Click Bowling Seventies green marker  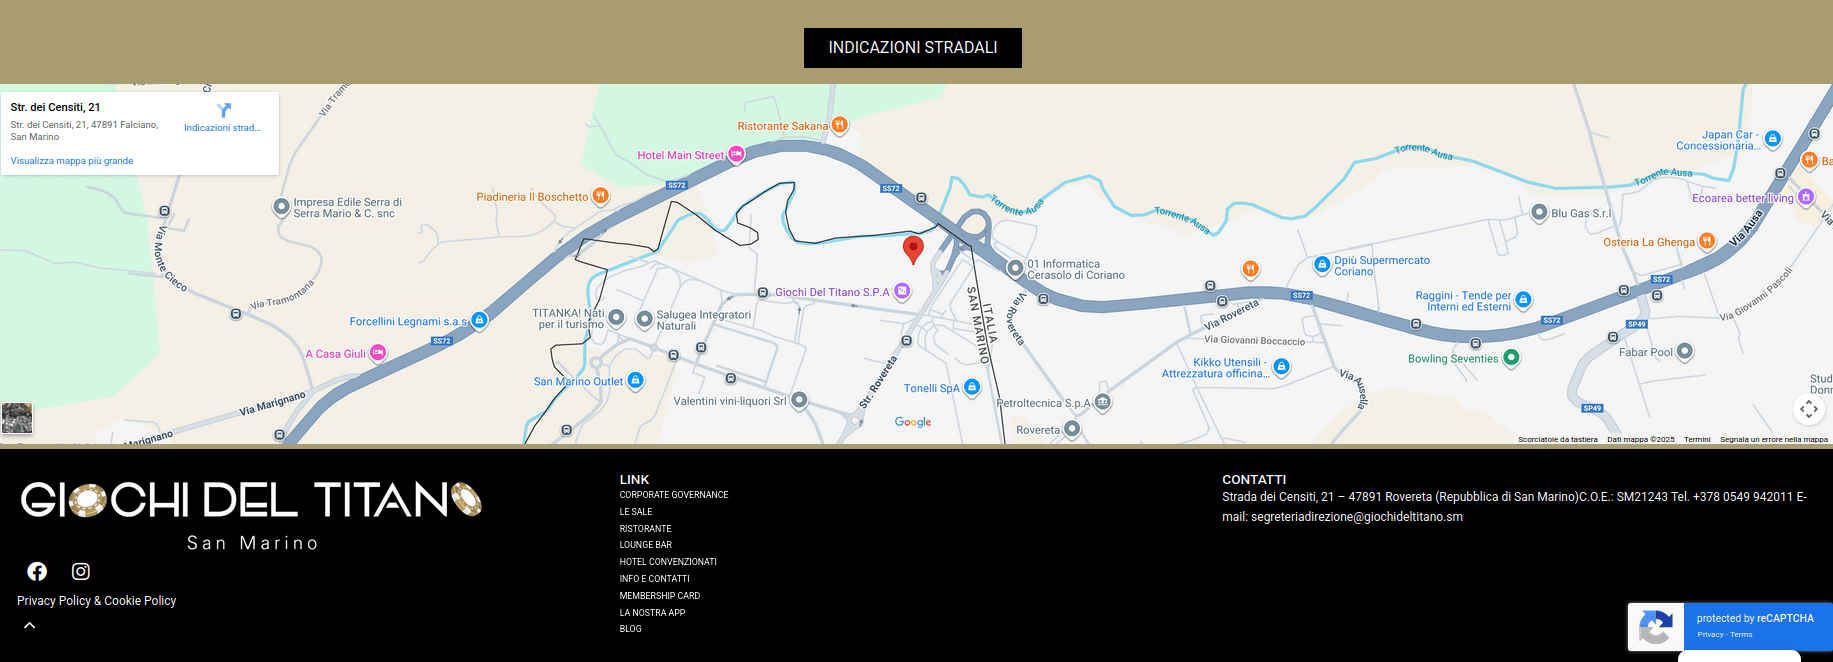[x=1511, y=358]
